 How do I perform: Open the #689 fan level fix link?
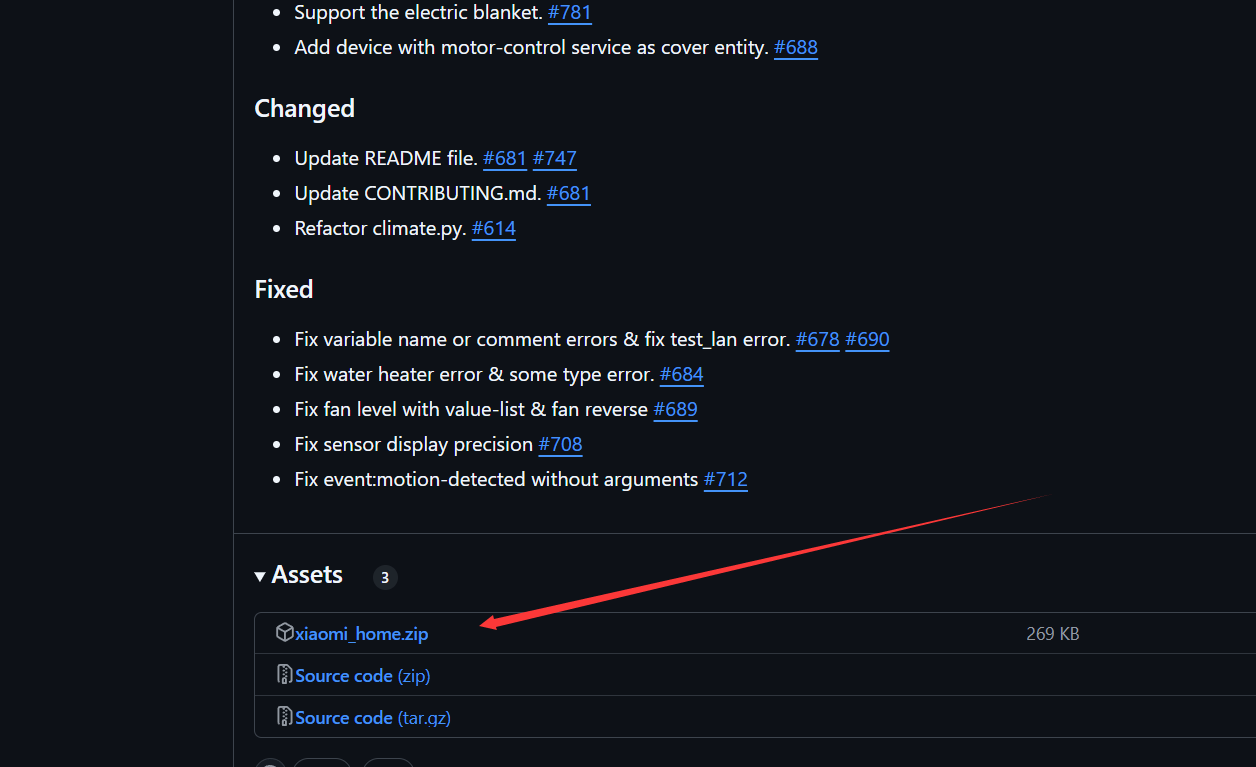point(676,409)
